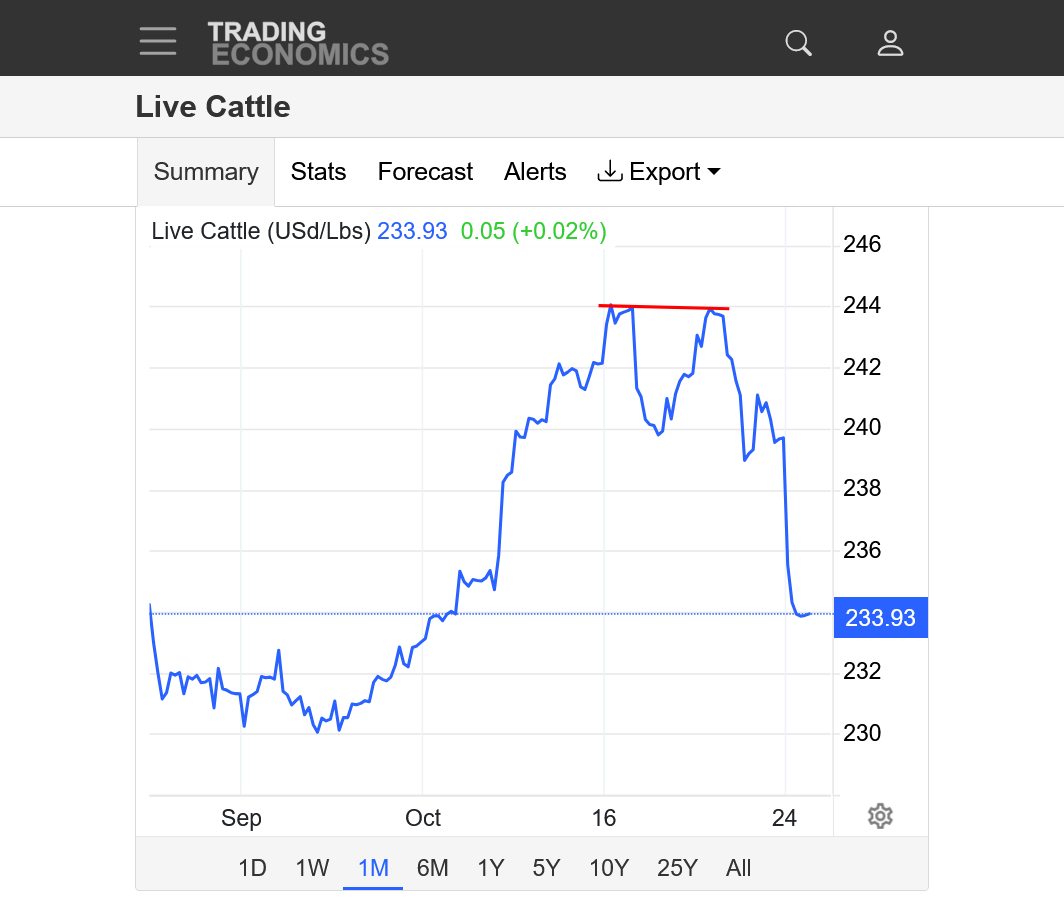Screen dimensions: 1064x901
Task: Show All available price history
Action: 738,868
